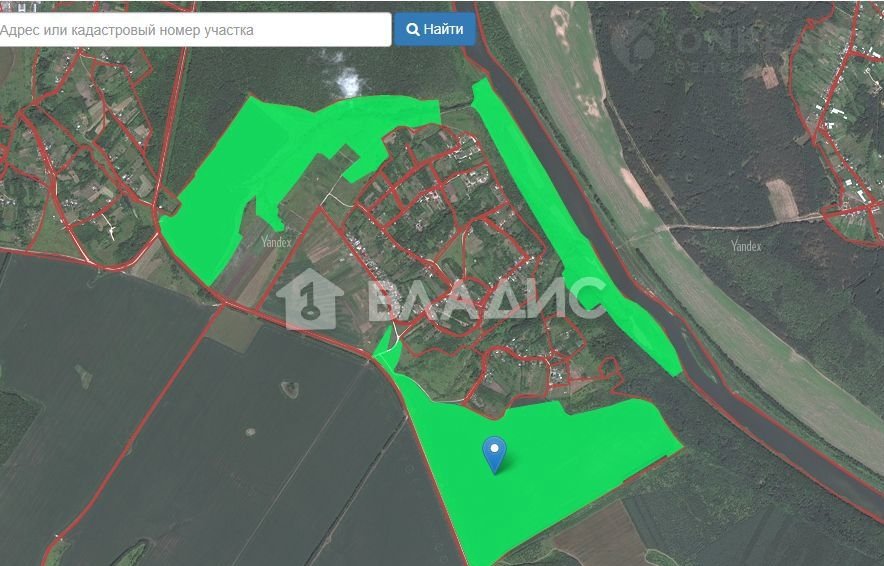This screenshot has height=566, width=884.
Task: Click the brown field in the bottom-right corner
Action: coord(600,540)
